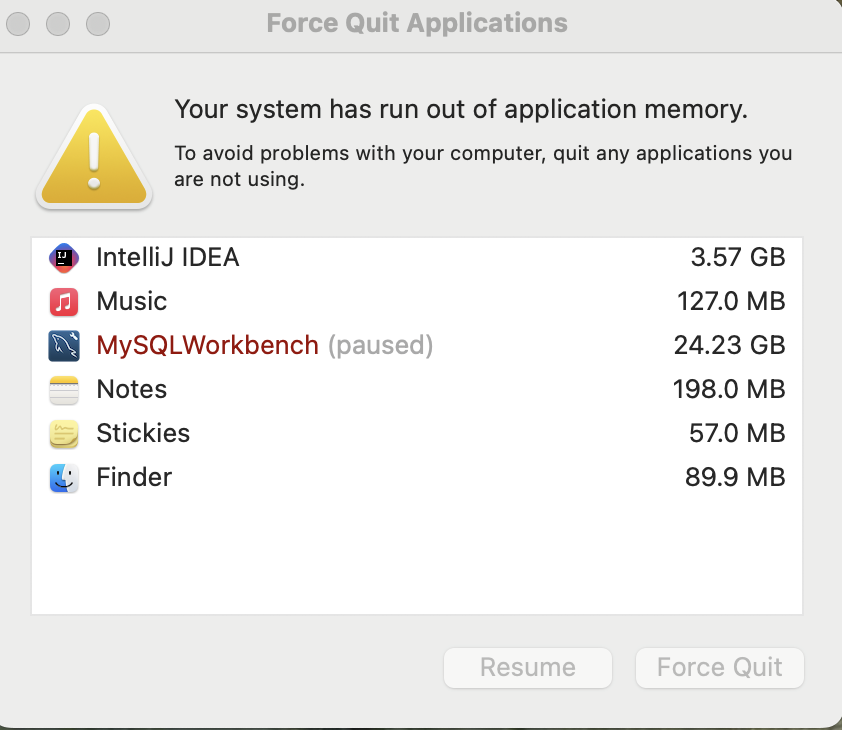Click the IntelliJ IDEA app icon
Viewport: 842px width, 730px height.
coord(64,258)
